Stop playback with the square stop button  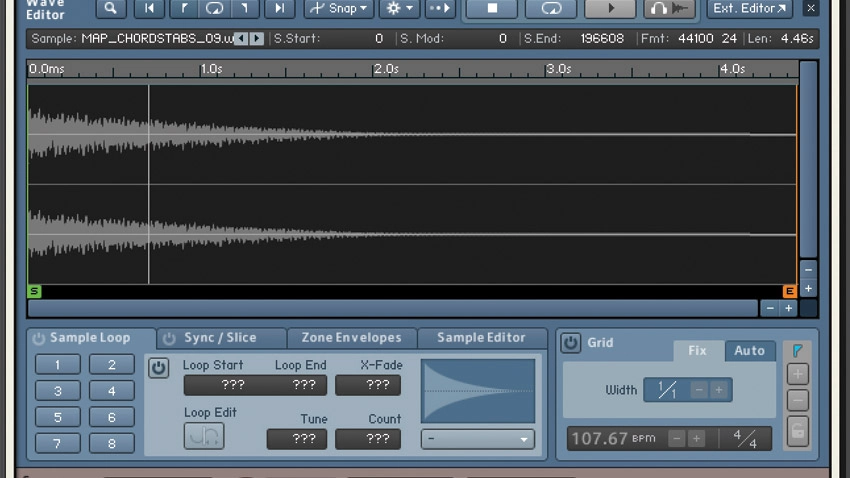[492, 8]
